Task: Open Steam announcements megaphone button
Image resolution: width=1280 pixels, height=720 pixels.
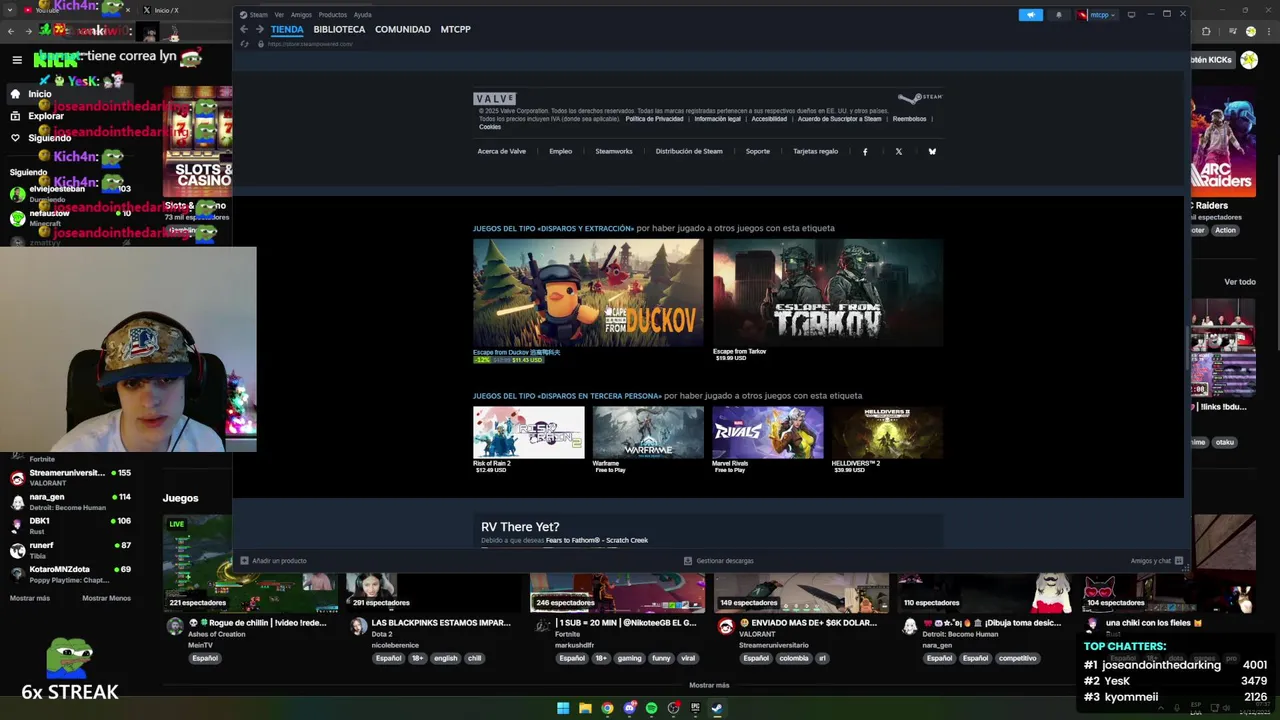Action: point(1031,15)
